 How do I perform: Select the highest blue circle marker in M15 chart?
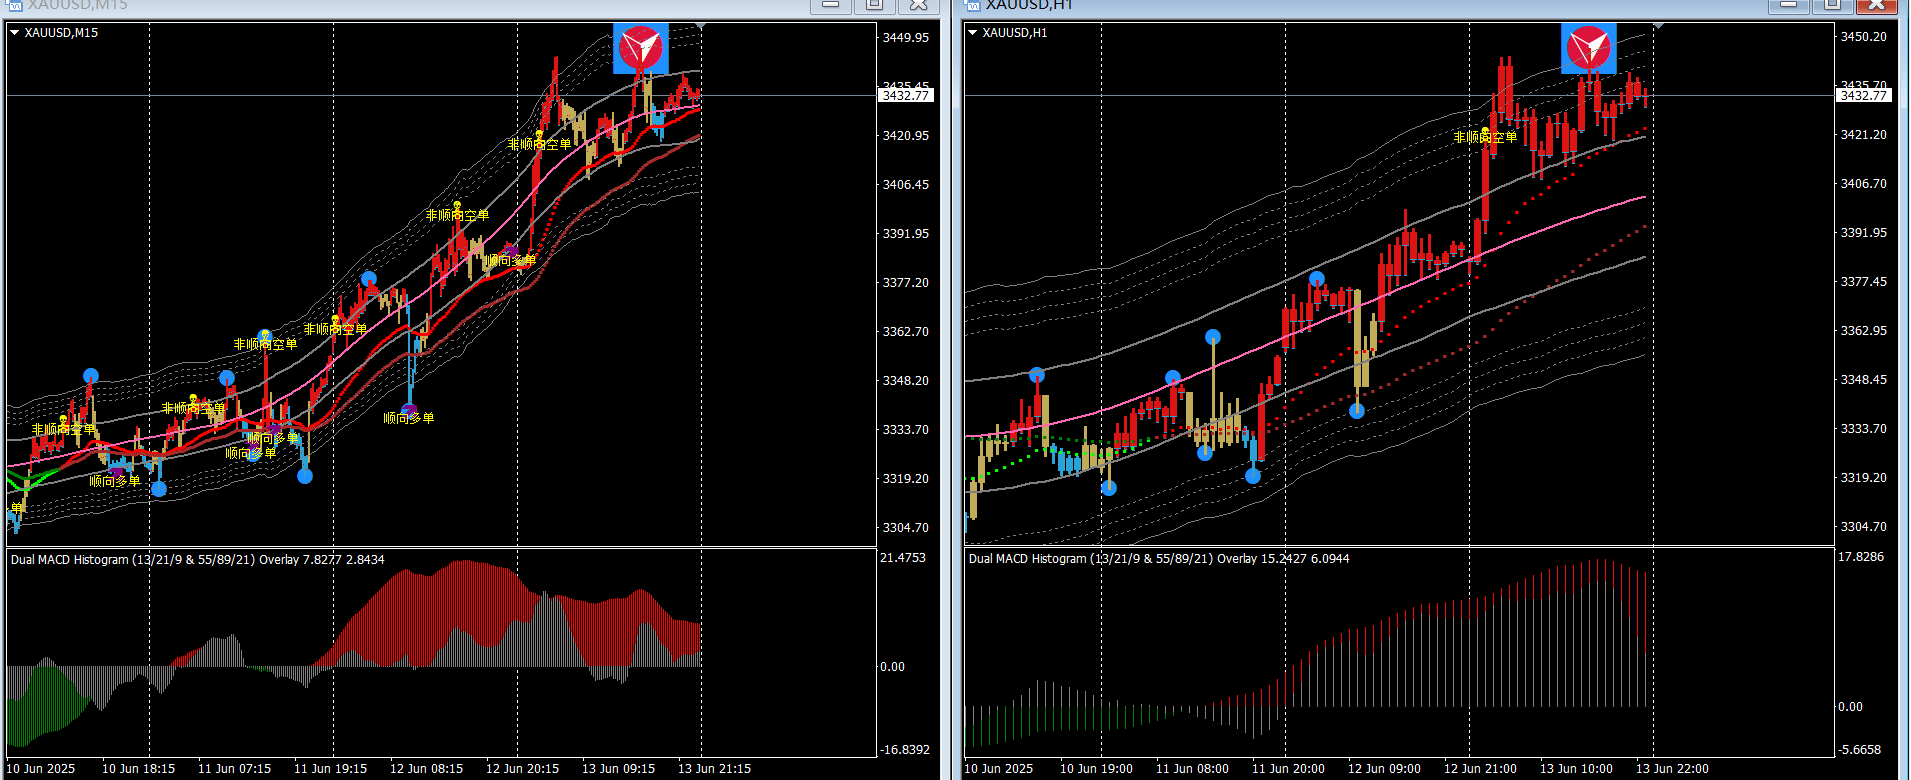point(369,278)
